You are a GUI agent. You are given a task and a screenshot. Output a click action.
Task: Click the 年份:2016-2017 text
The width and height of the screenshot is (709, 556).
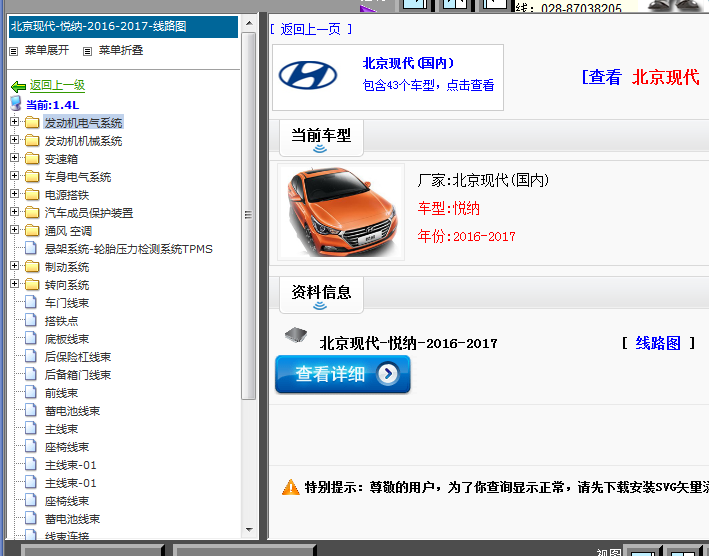pyautogui.click(x=466, y=236)
